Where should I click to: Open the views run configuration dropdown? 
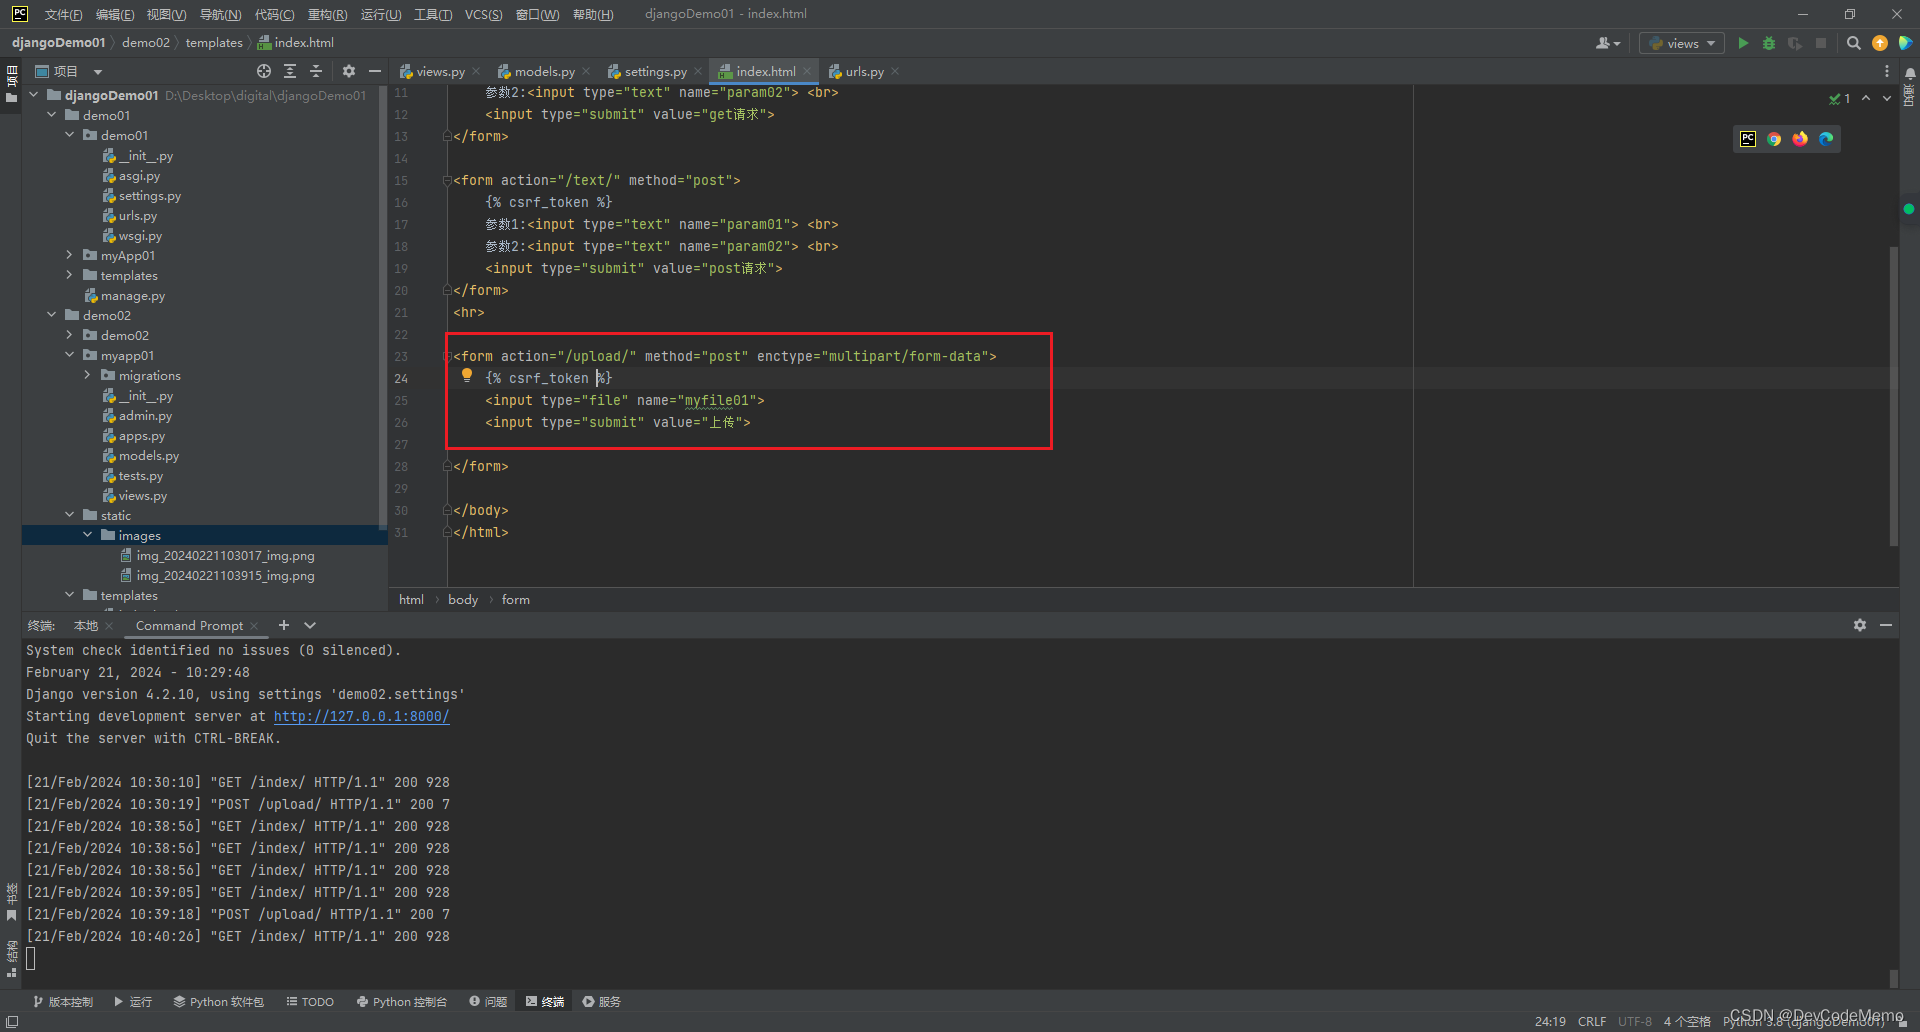(x=1682, y=43)
